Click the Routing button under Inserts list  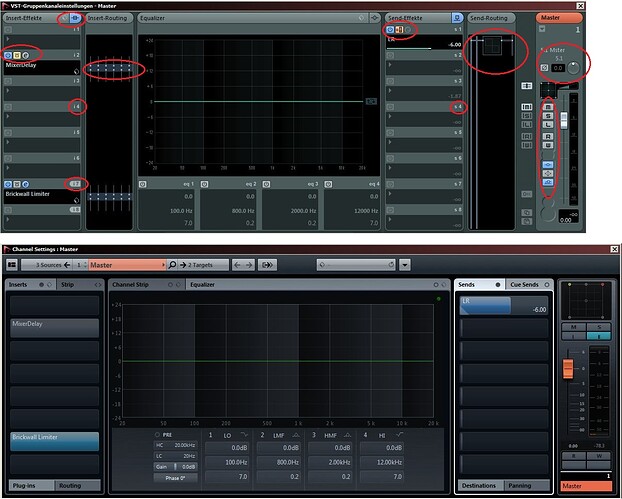[78, 486]
